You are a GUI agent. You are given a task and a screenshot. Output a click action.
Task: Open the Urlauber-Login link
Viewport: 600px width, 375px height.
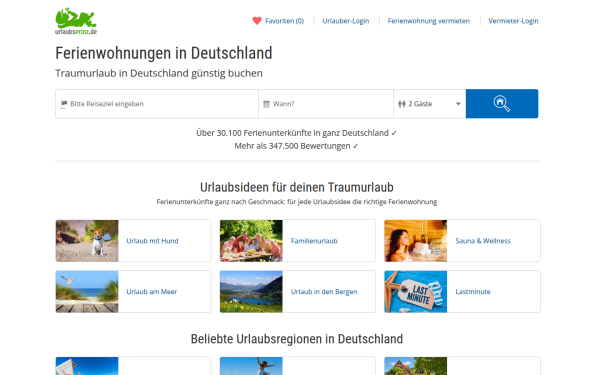[346, 21]
